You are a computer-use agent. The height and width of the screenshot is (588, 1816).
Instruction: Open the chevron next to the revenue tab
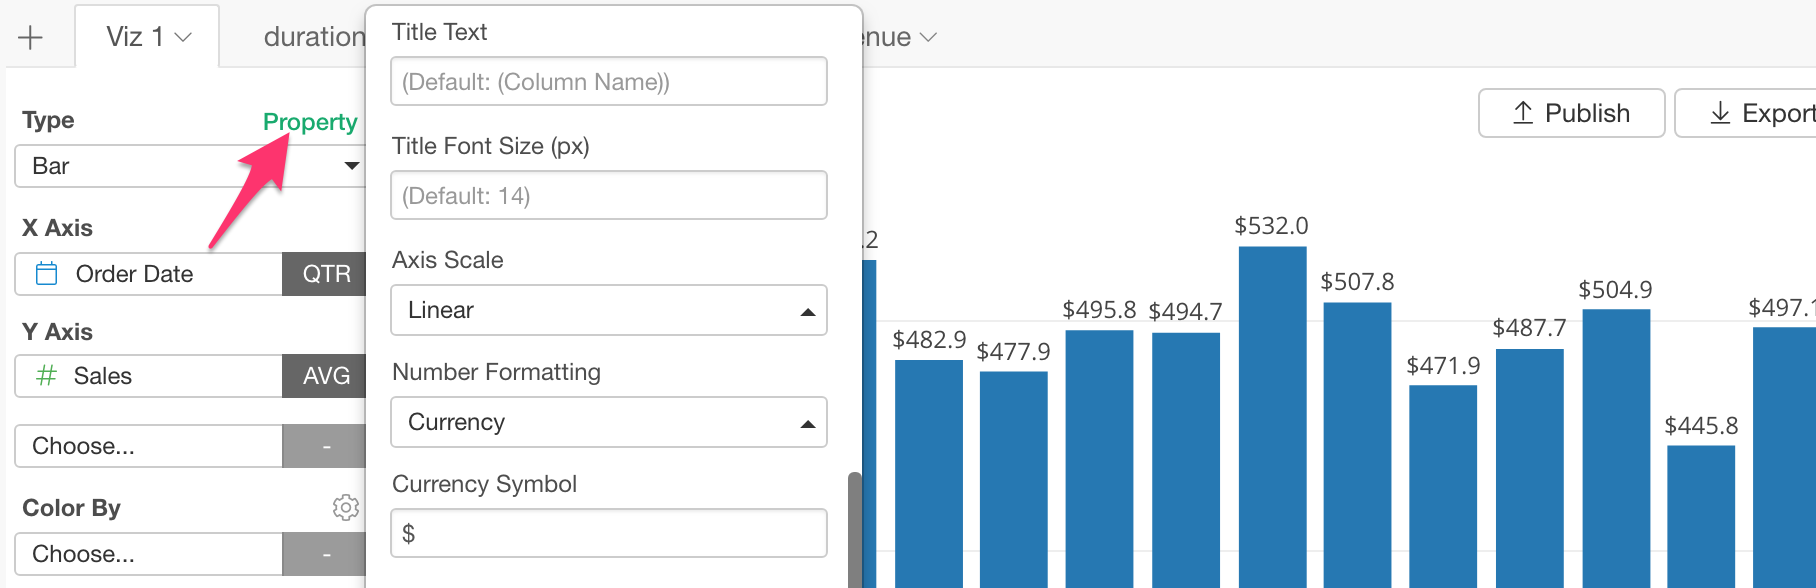(928, 38)
